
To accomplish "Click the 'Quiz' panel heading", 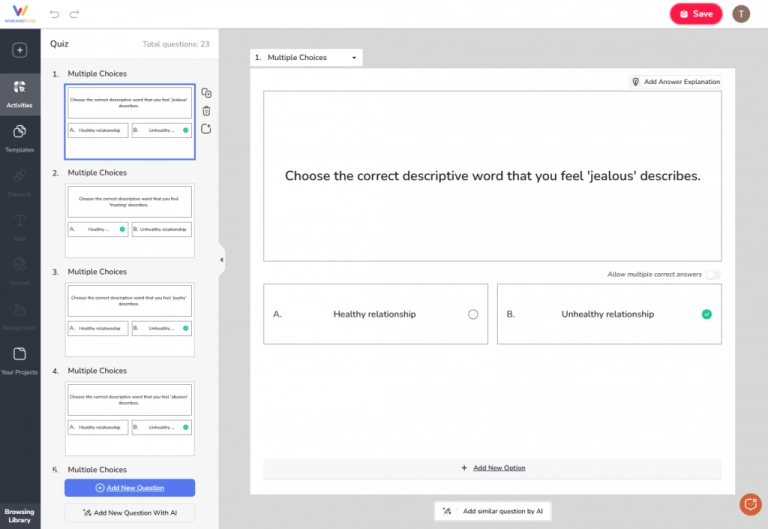I will click(x=59, y=44).
